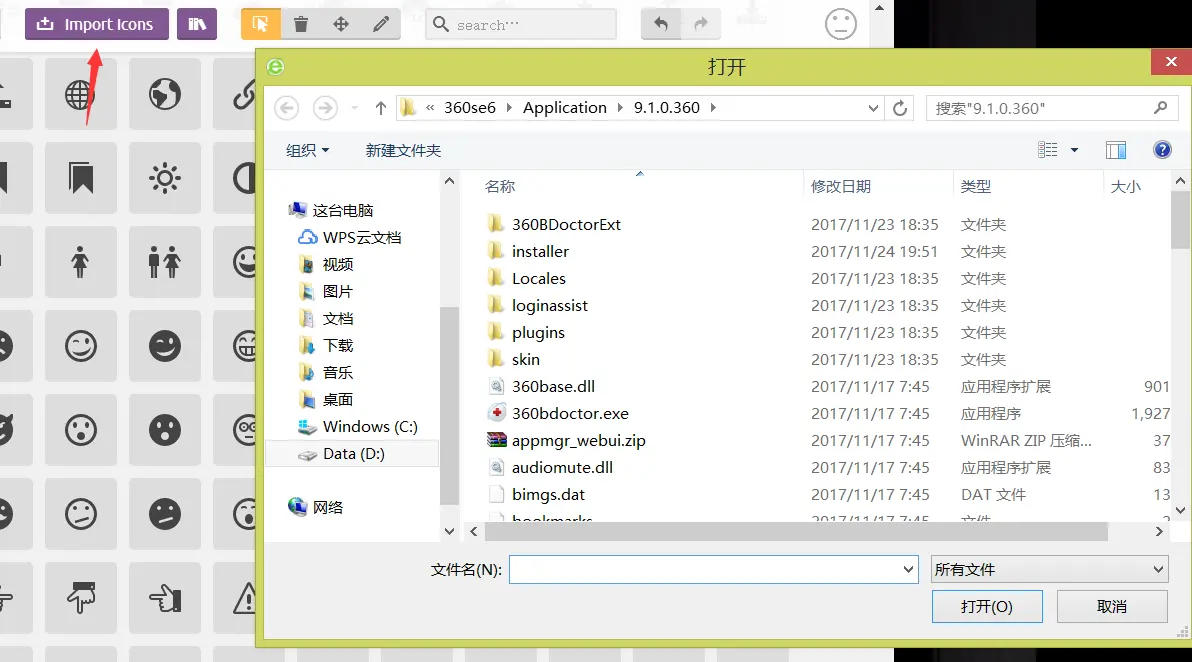The image size is (1192, 662).
Task: Select the man and woman icon
Action: pos(165,262)
